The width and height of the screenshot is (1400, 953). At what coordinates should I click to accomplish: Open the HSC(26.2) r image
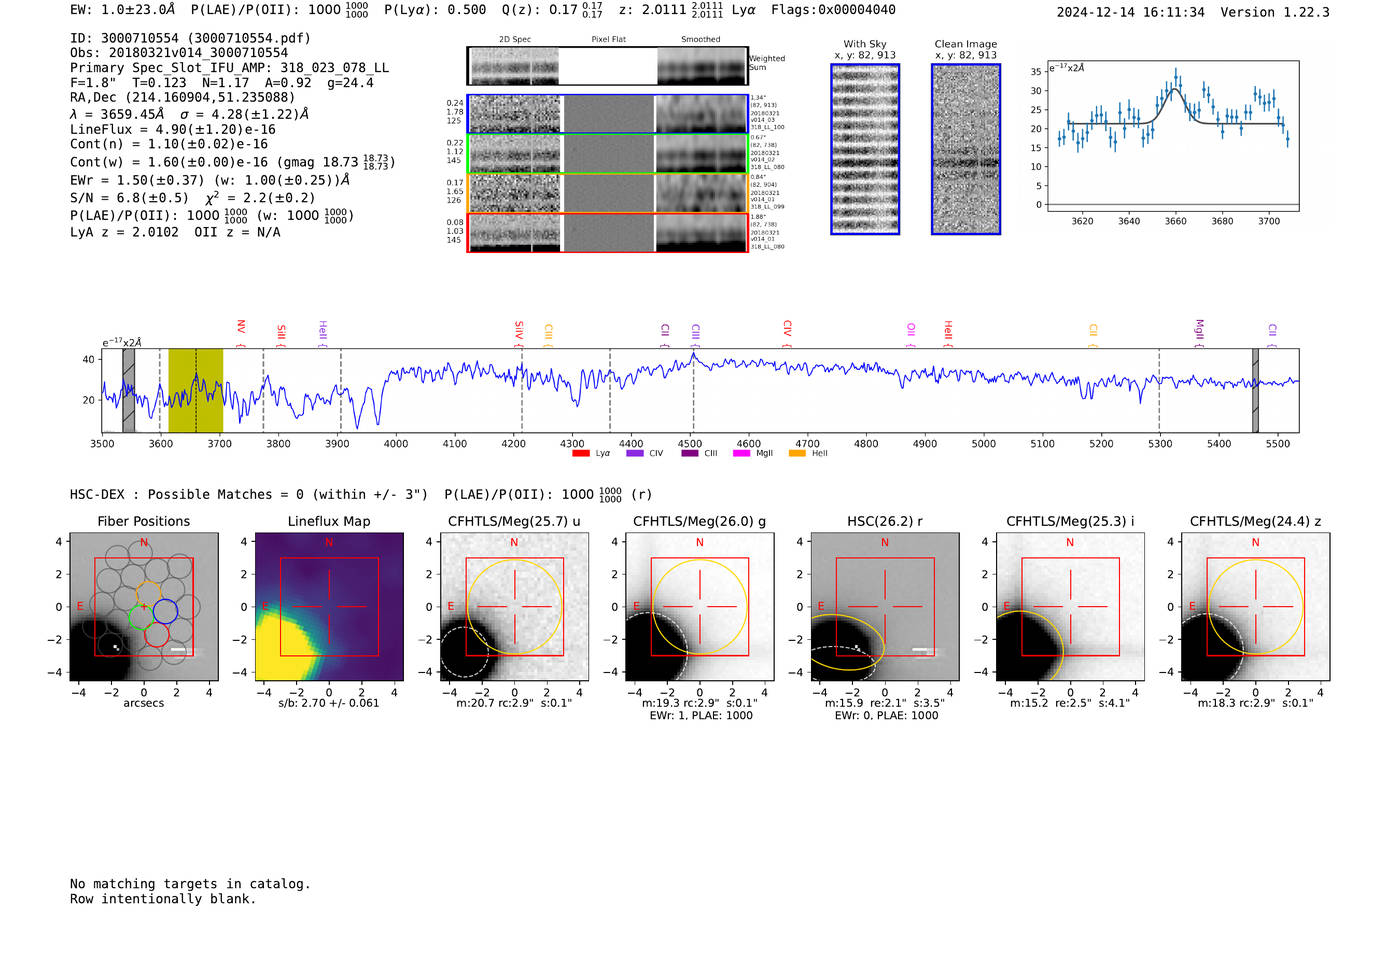[885, 606]
